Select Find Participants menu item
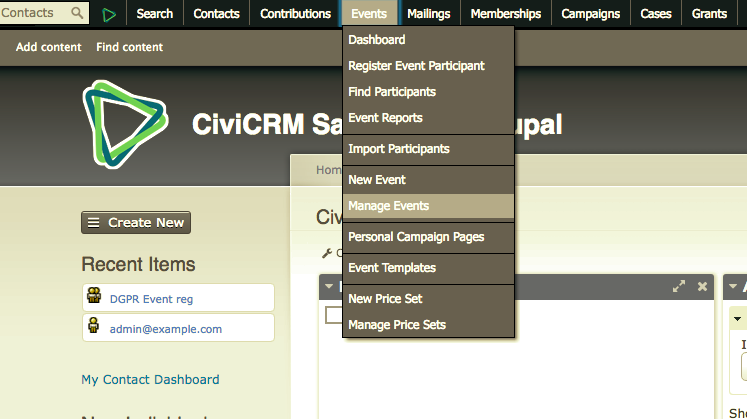The image size is (747, 419). tap(428, 92)
